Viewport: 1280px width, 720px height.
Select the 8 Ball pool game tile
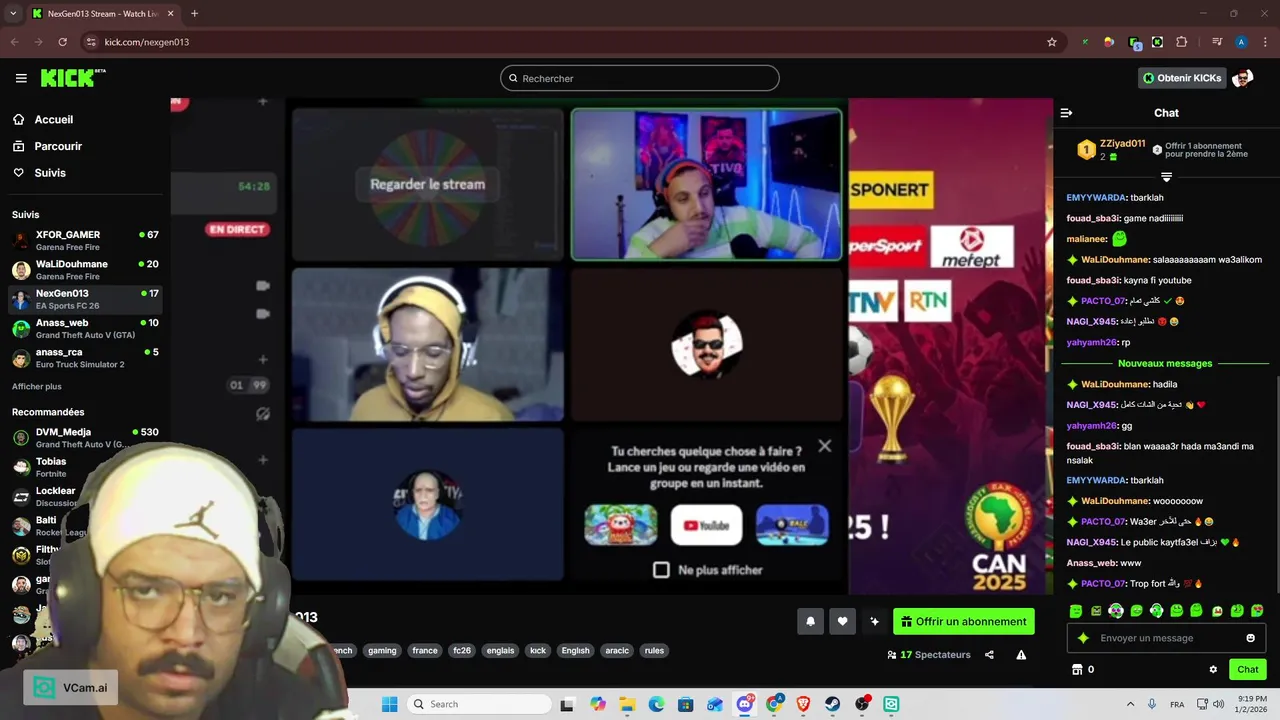coord(792,525)
